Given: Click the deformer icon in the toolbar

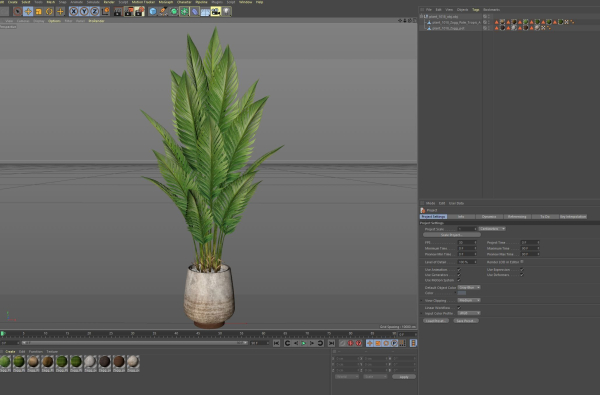Looking at the screenshot, I should [195, 11].
